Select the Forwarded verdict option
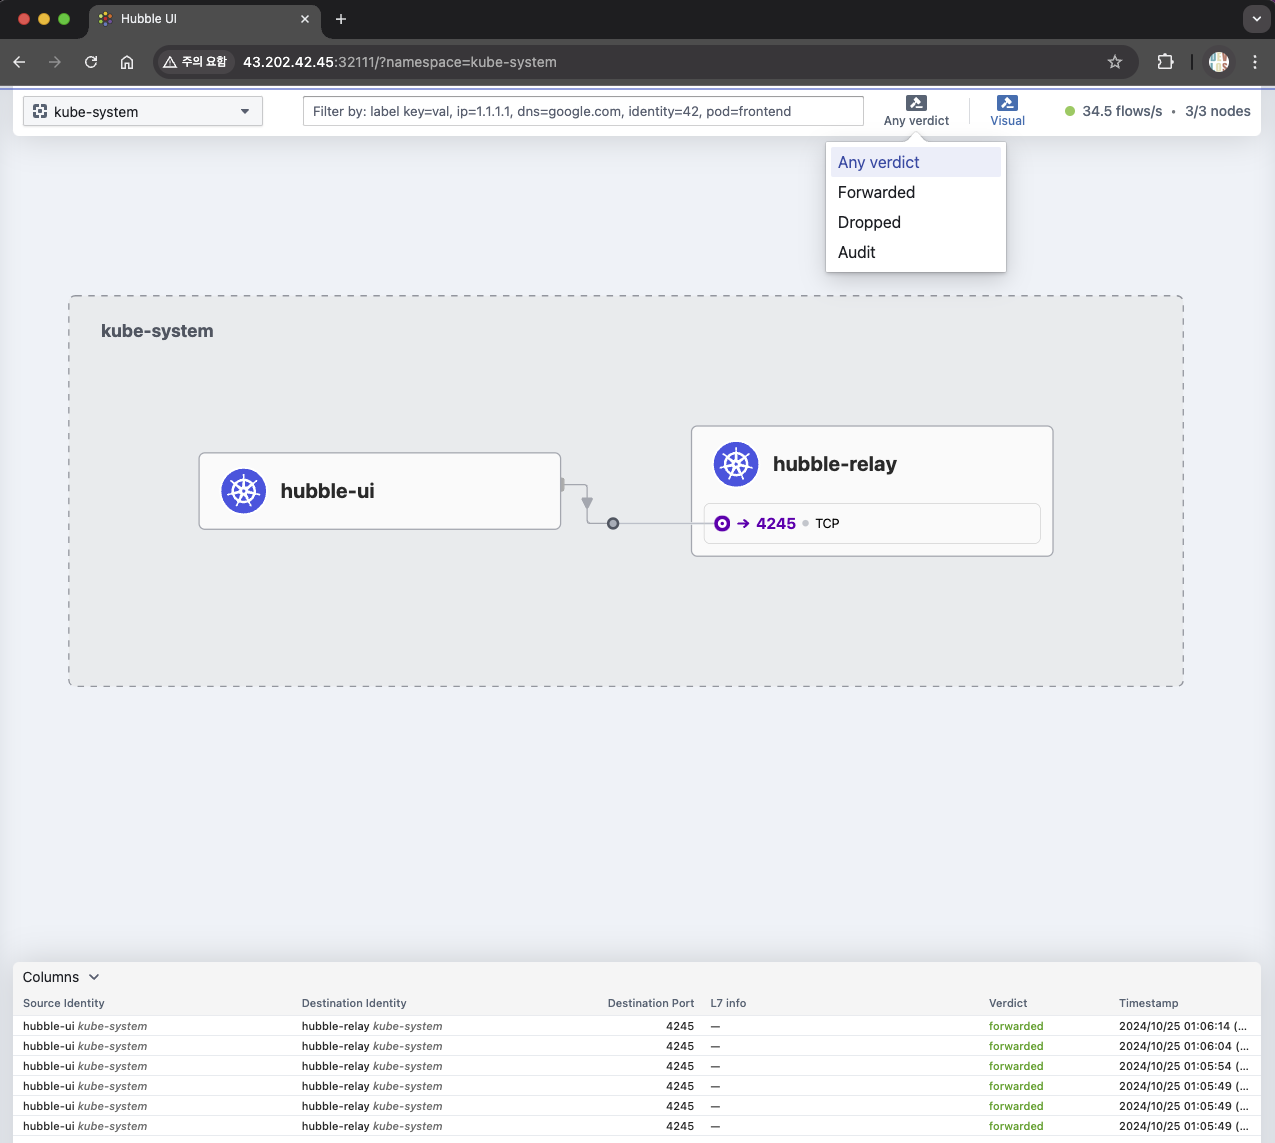 (916, 192)
